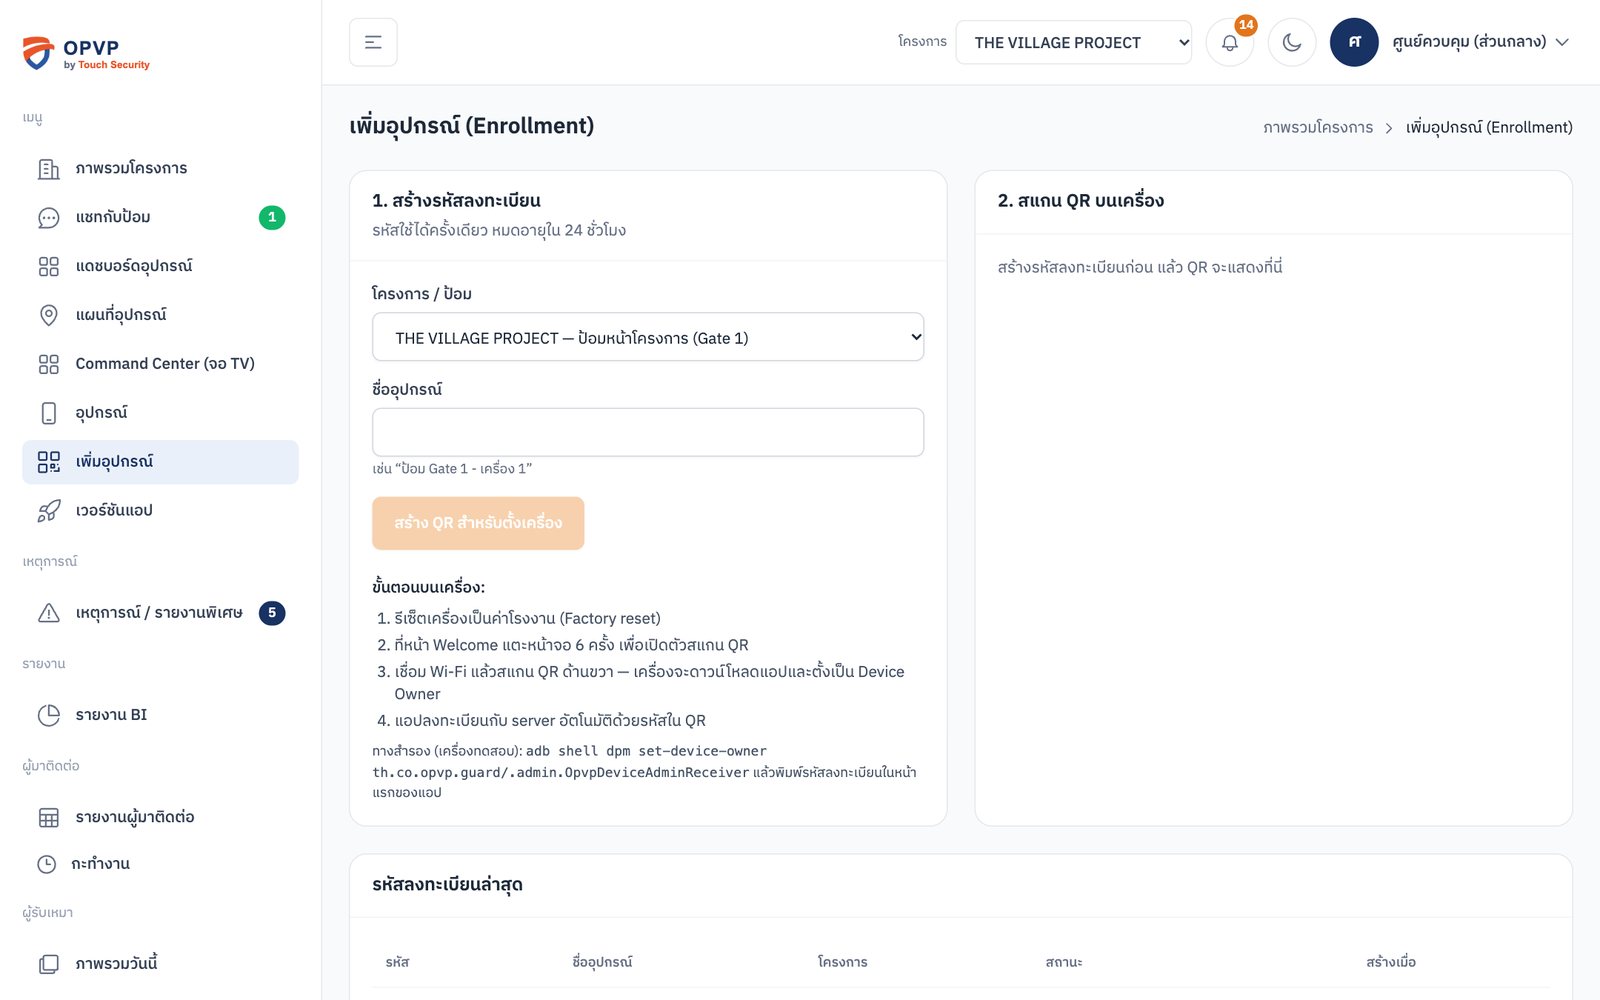The image size is (1600, 1000).
Task: Click the แชทกับป้อม chat bubble icon
Action: pos(48,218)
